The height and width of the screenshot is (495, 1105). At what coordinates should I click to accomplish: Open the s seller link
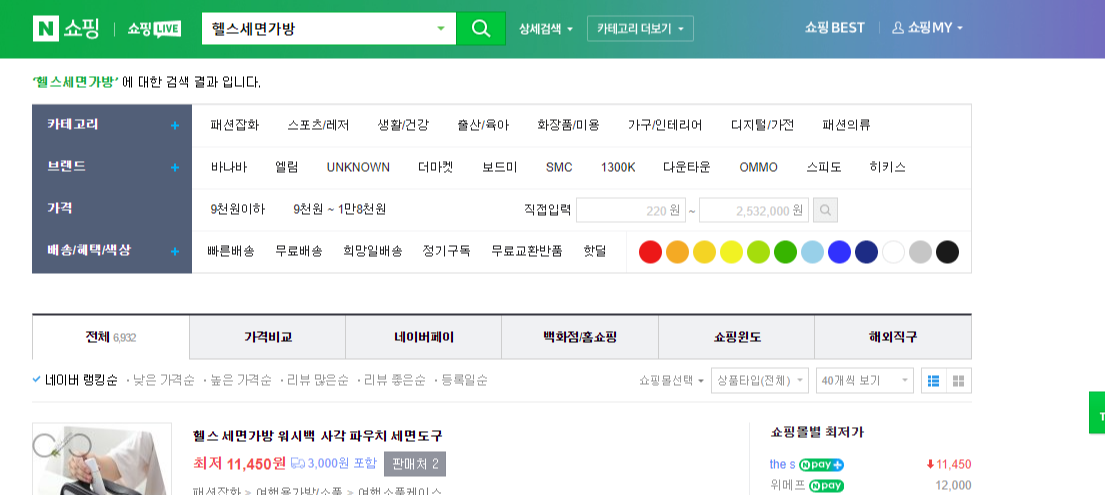coord(782,465)
